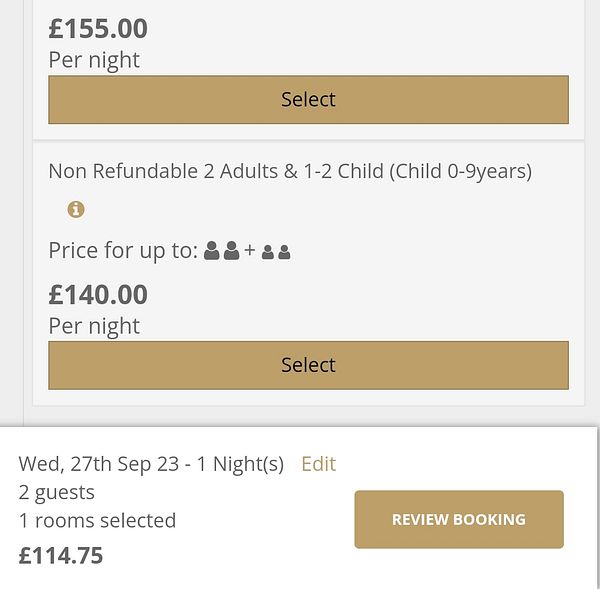The image size is (600, 589).
Task: Select the £155.00 per night rate
Action: tap(308, 100)
